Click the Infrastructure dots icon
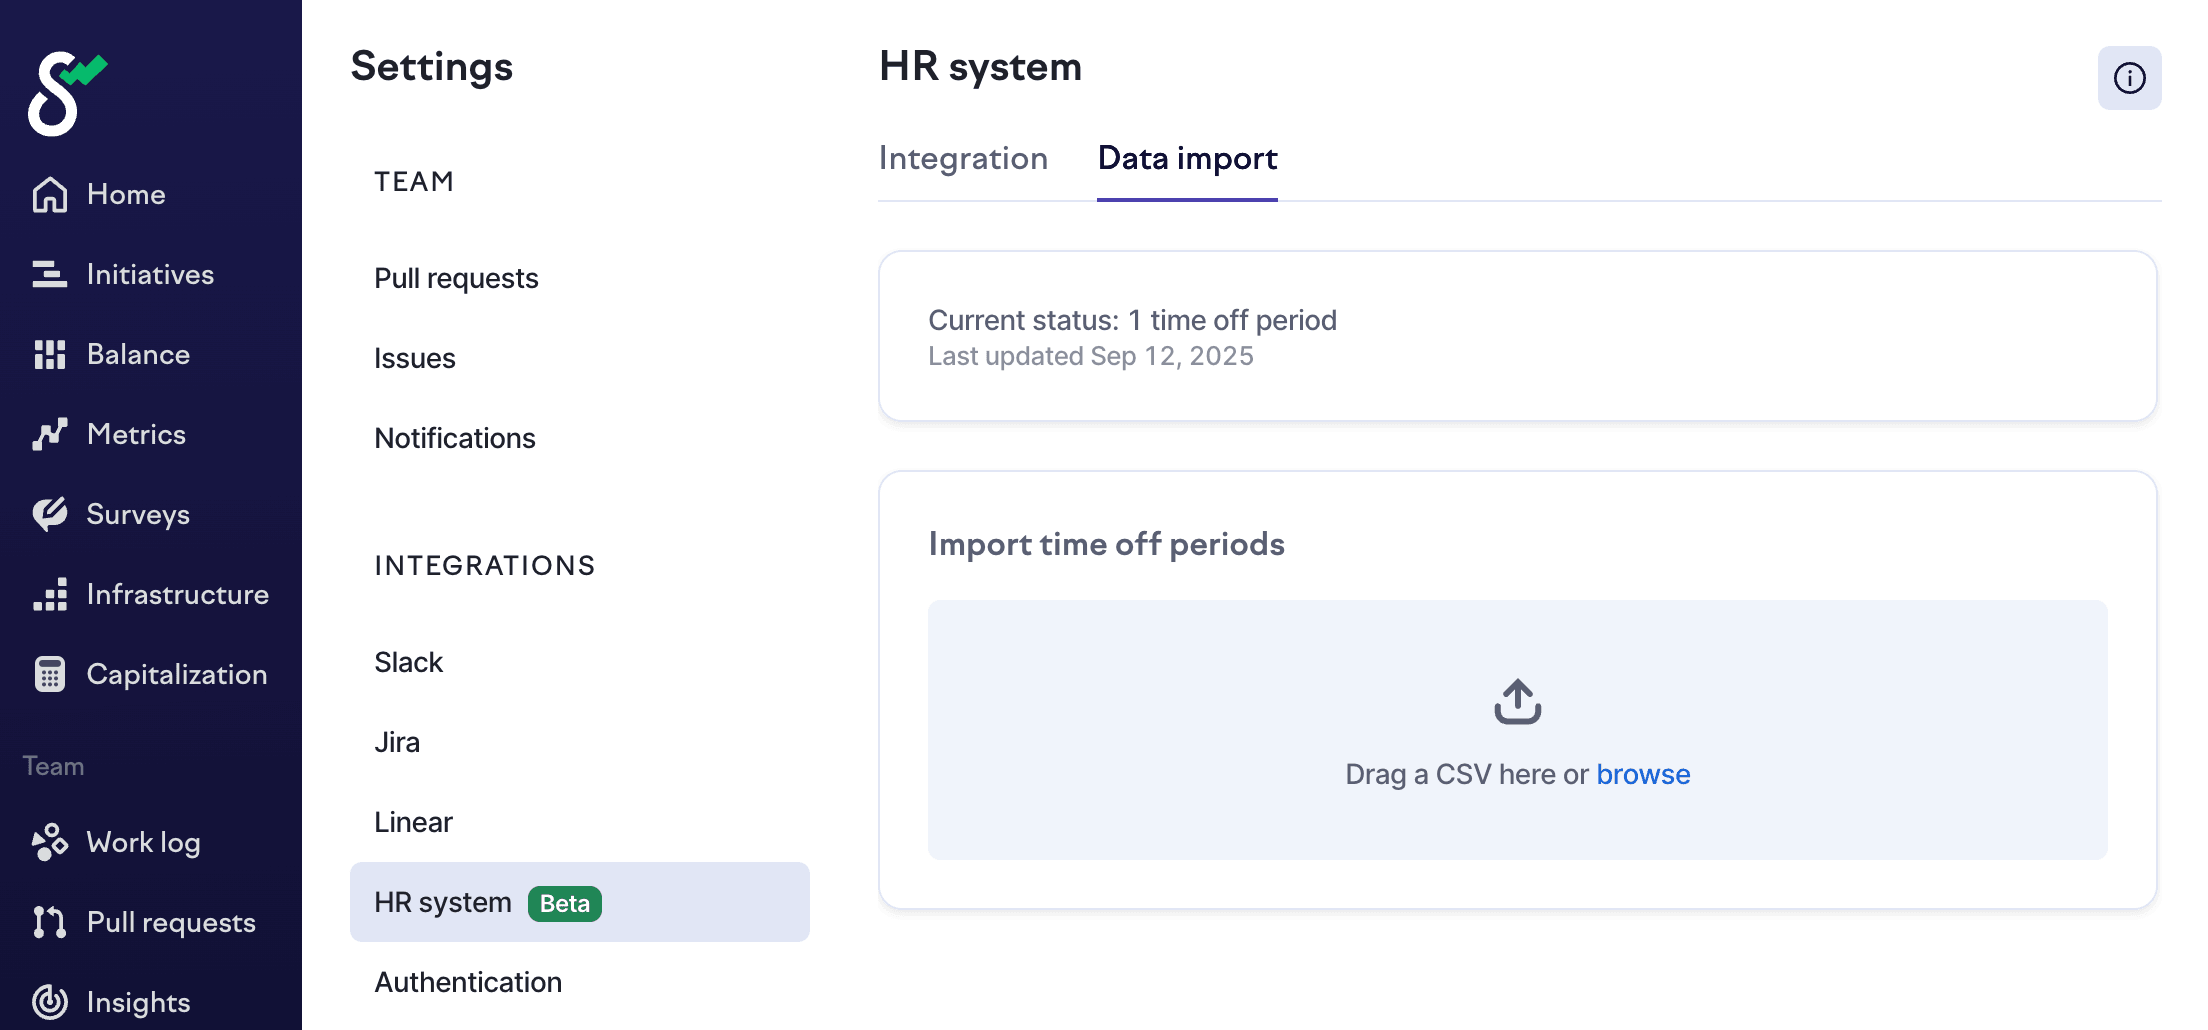This screenshot has height=1030, width=2208. coord(50,594)
